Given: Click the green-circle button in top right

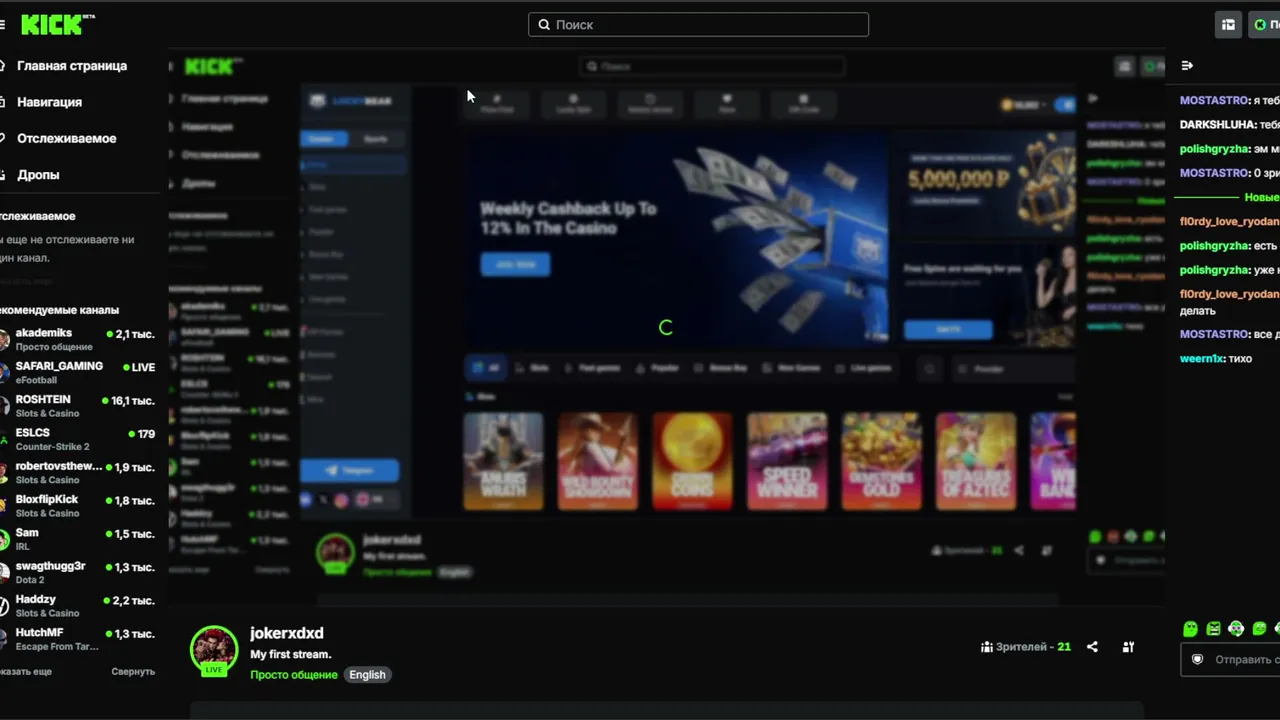Looking at the screenshot, I should coord(1264,25).
